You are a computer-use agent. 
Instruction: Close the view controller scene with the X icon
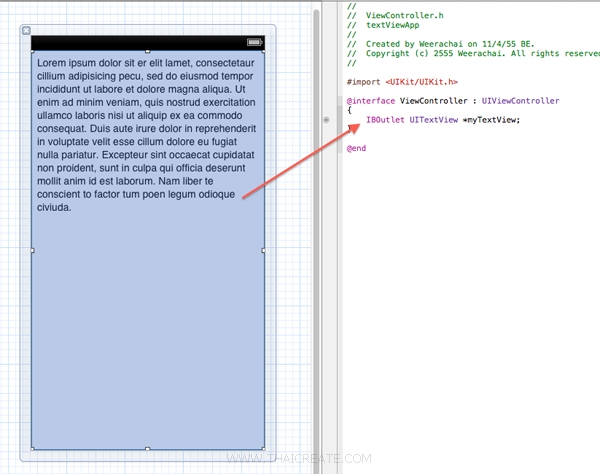pos(26,31)
